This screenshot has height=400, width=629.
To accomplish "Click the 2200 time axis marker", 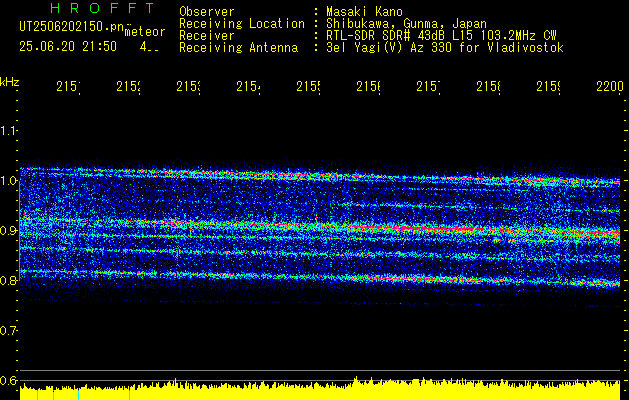I will (x=610, y=87).
